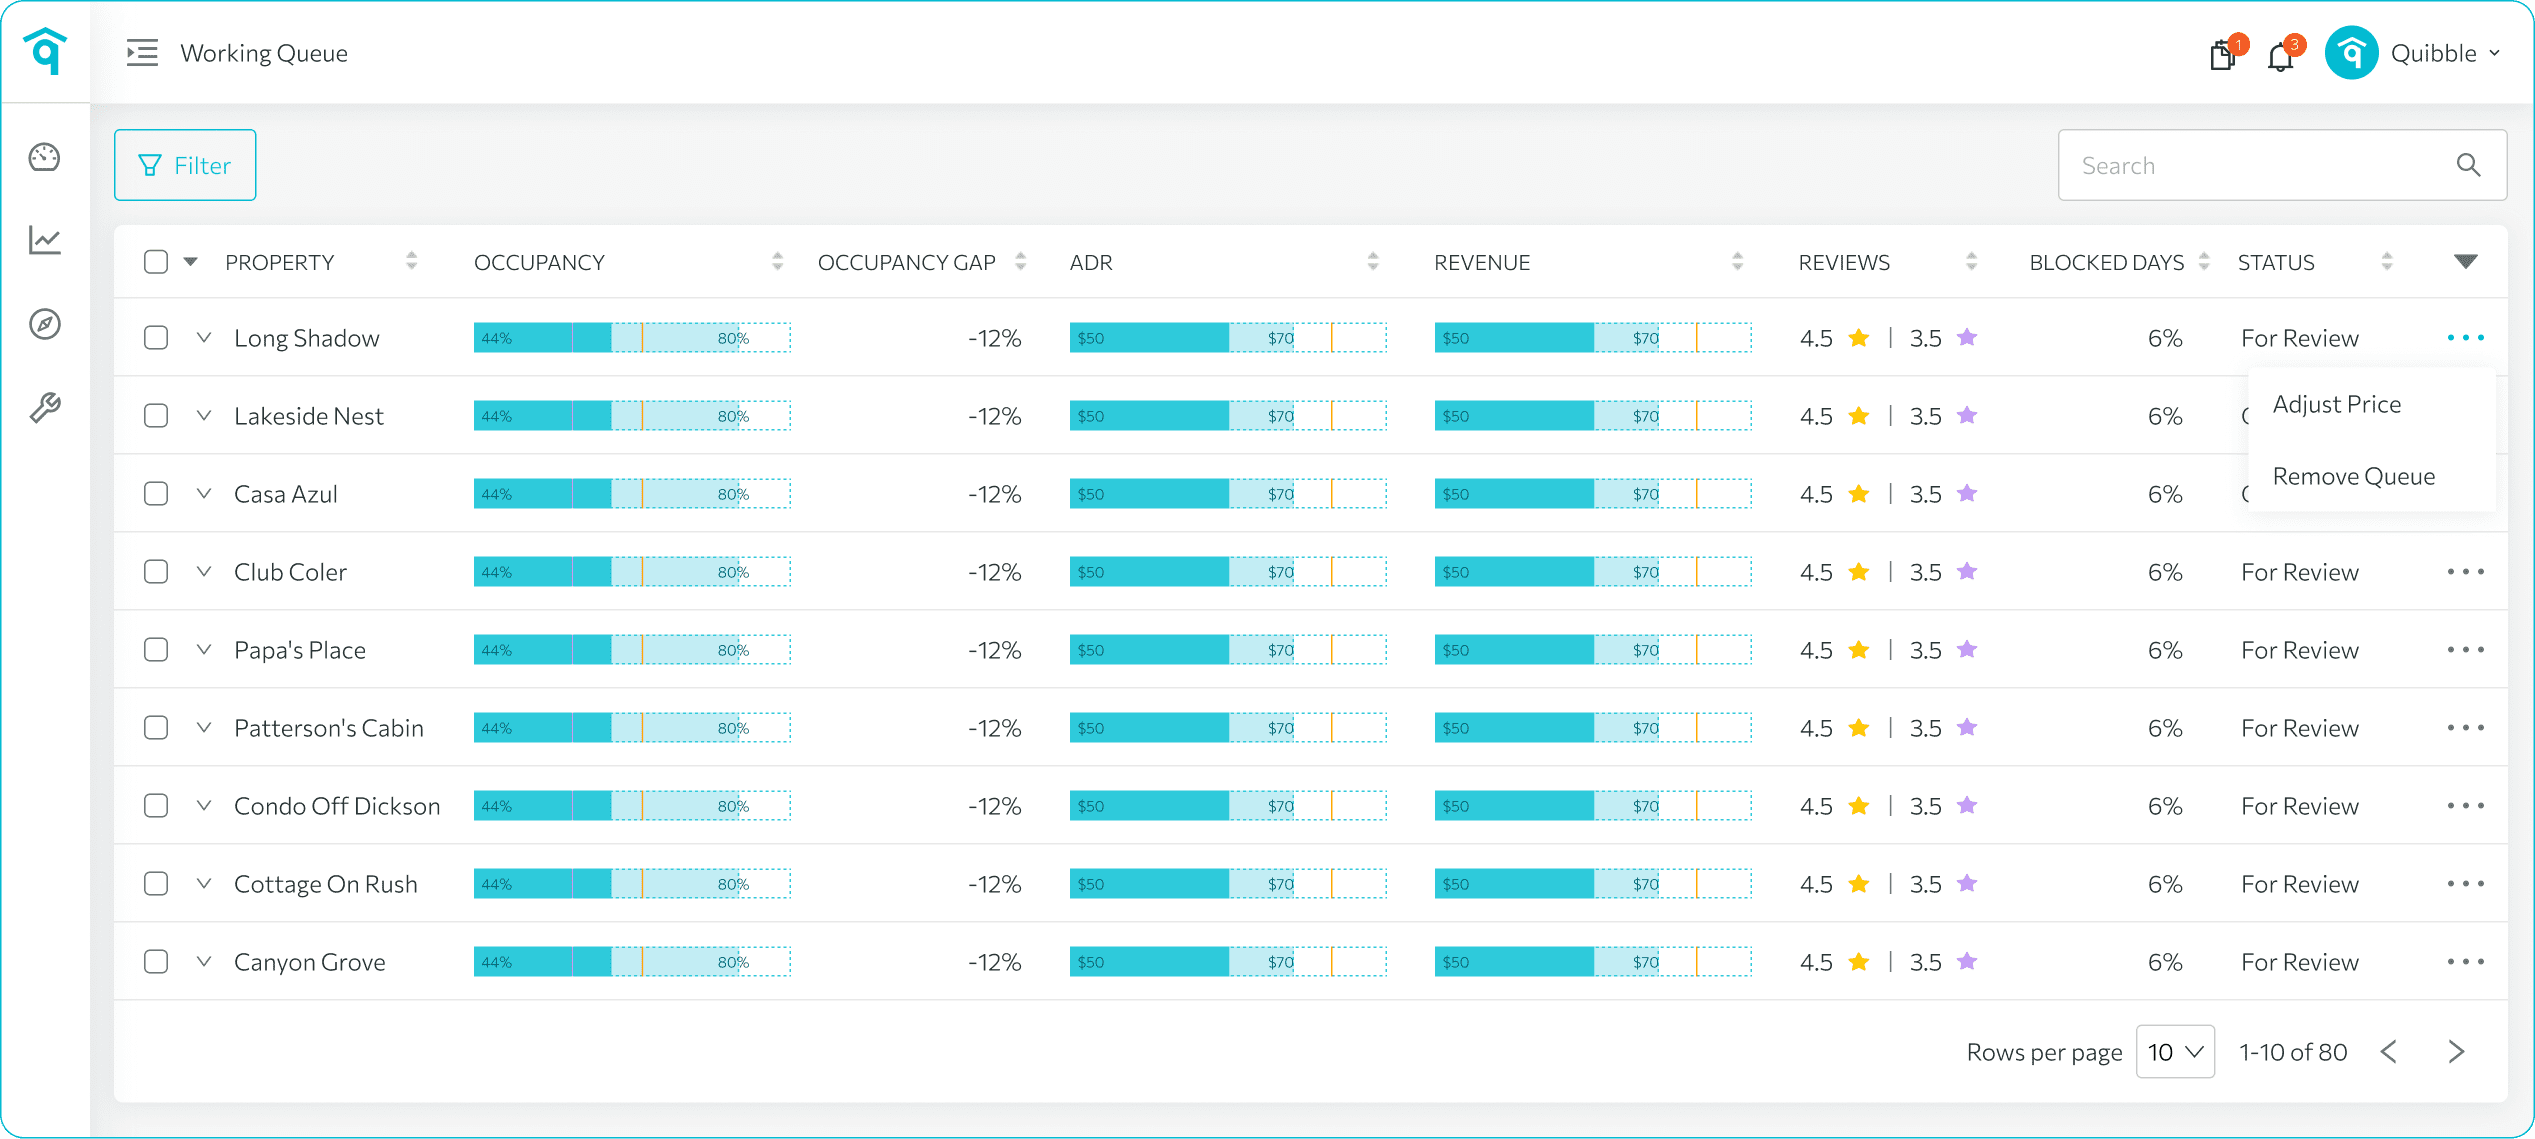Go to the previous page arrow
Viewport: 2535px width, 1139px height.
click(2389, 1052)
